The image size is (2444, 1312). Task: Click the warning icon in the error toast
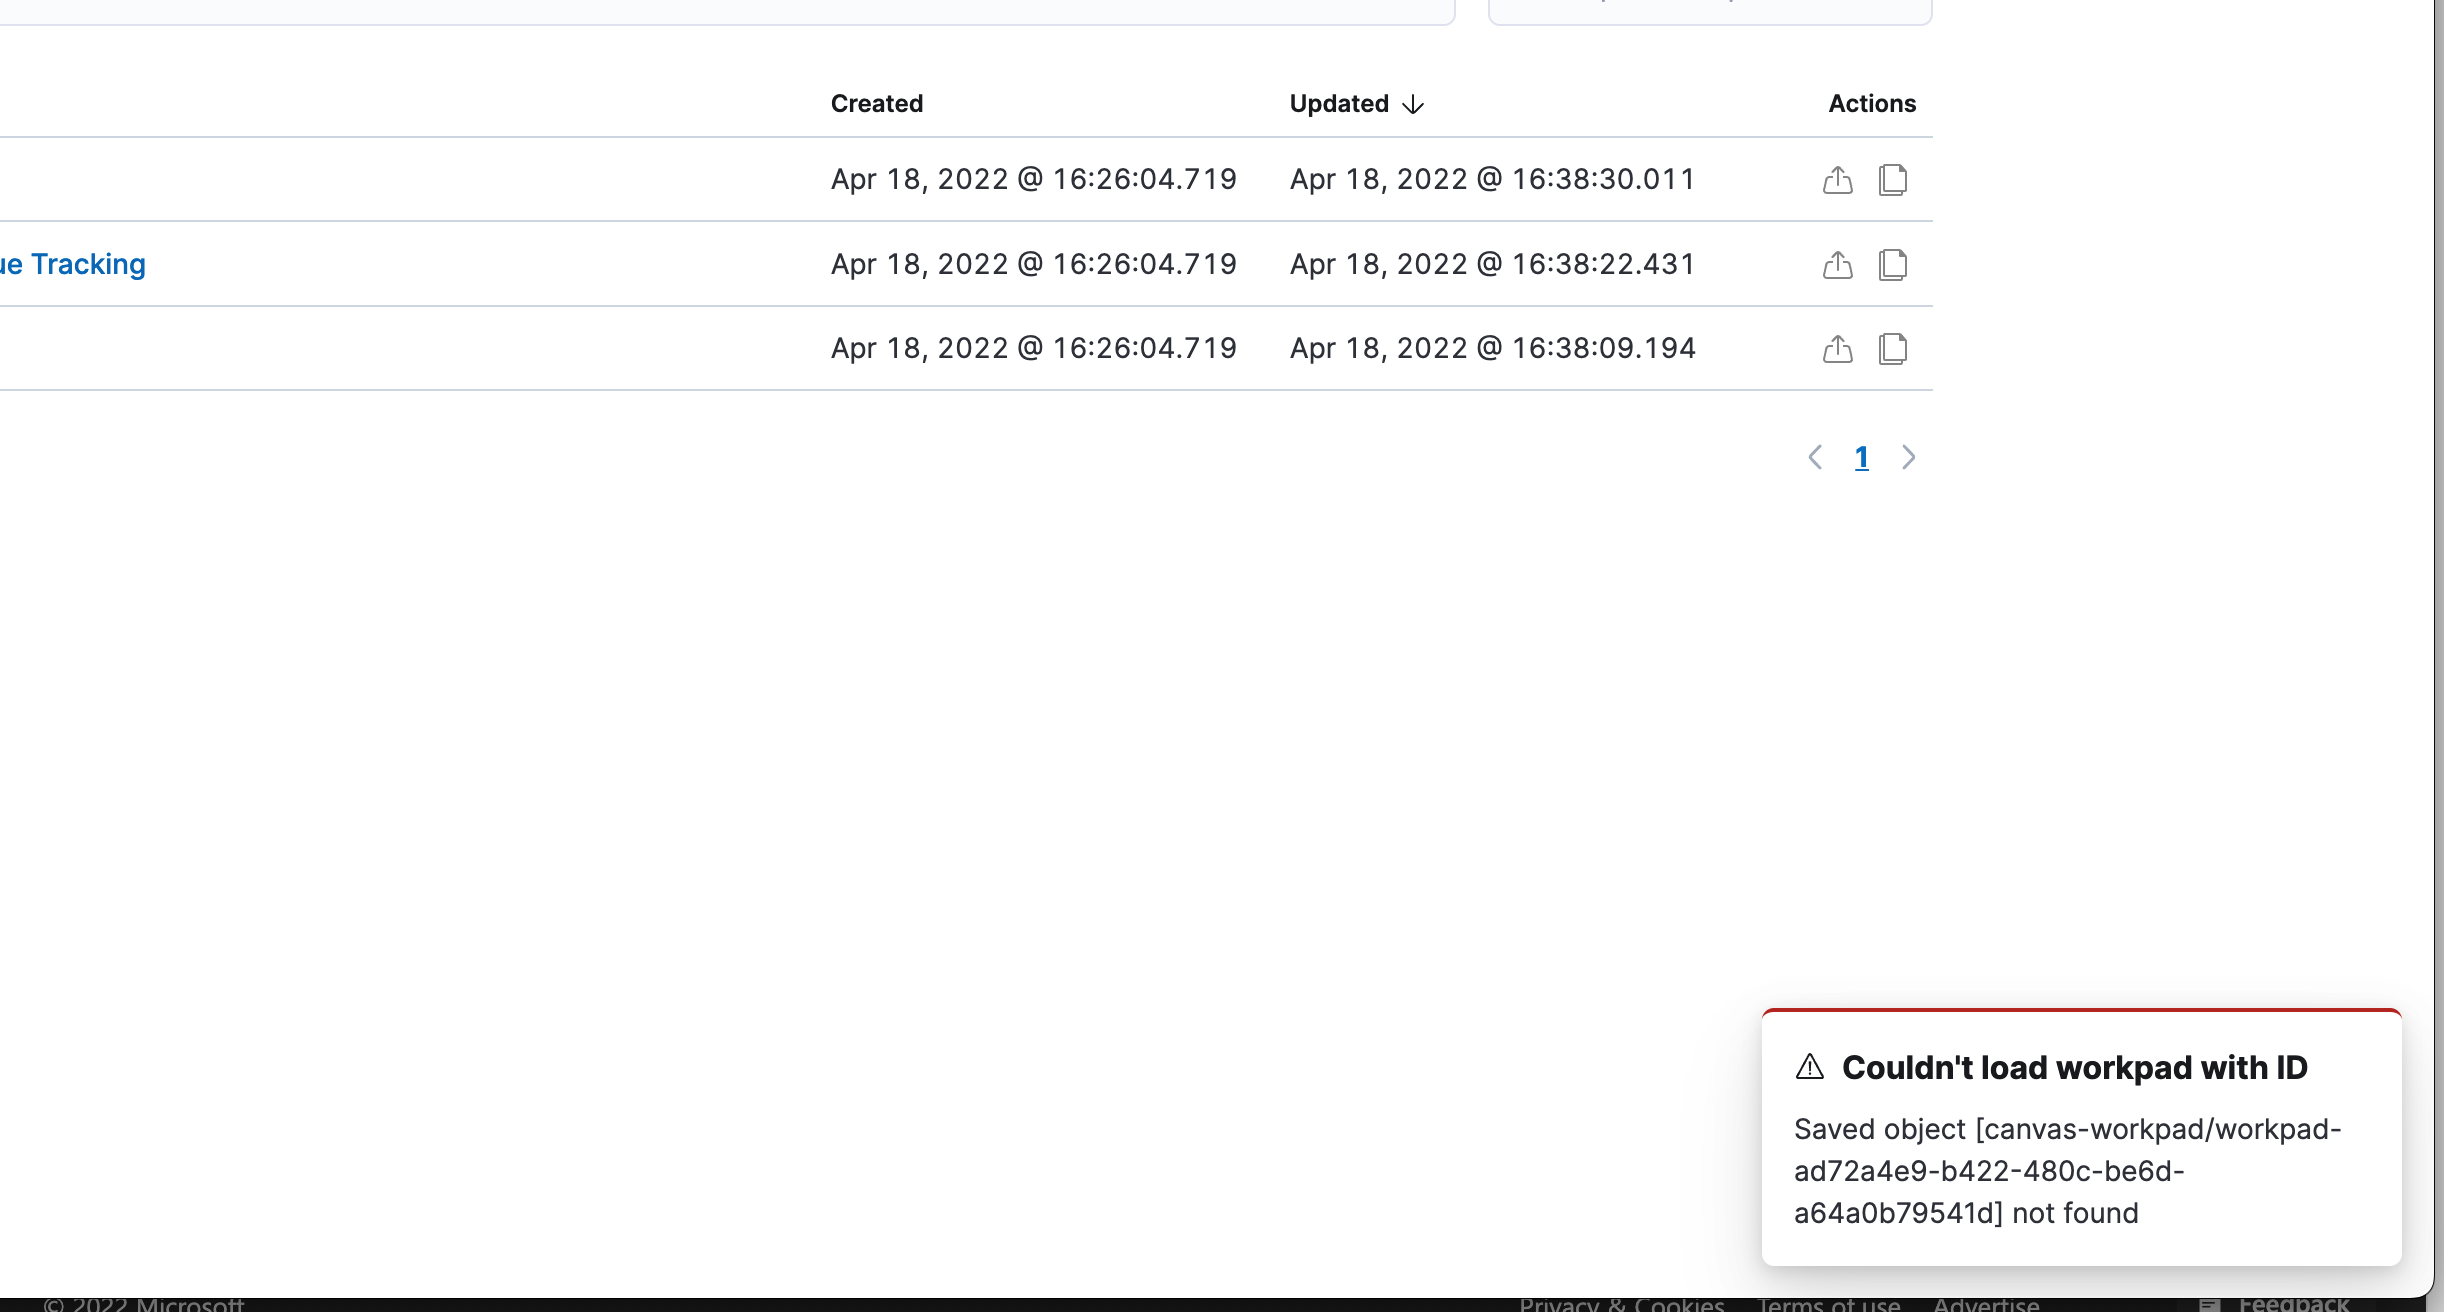1810,1067
